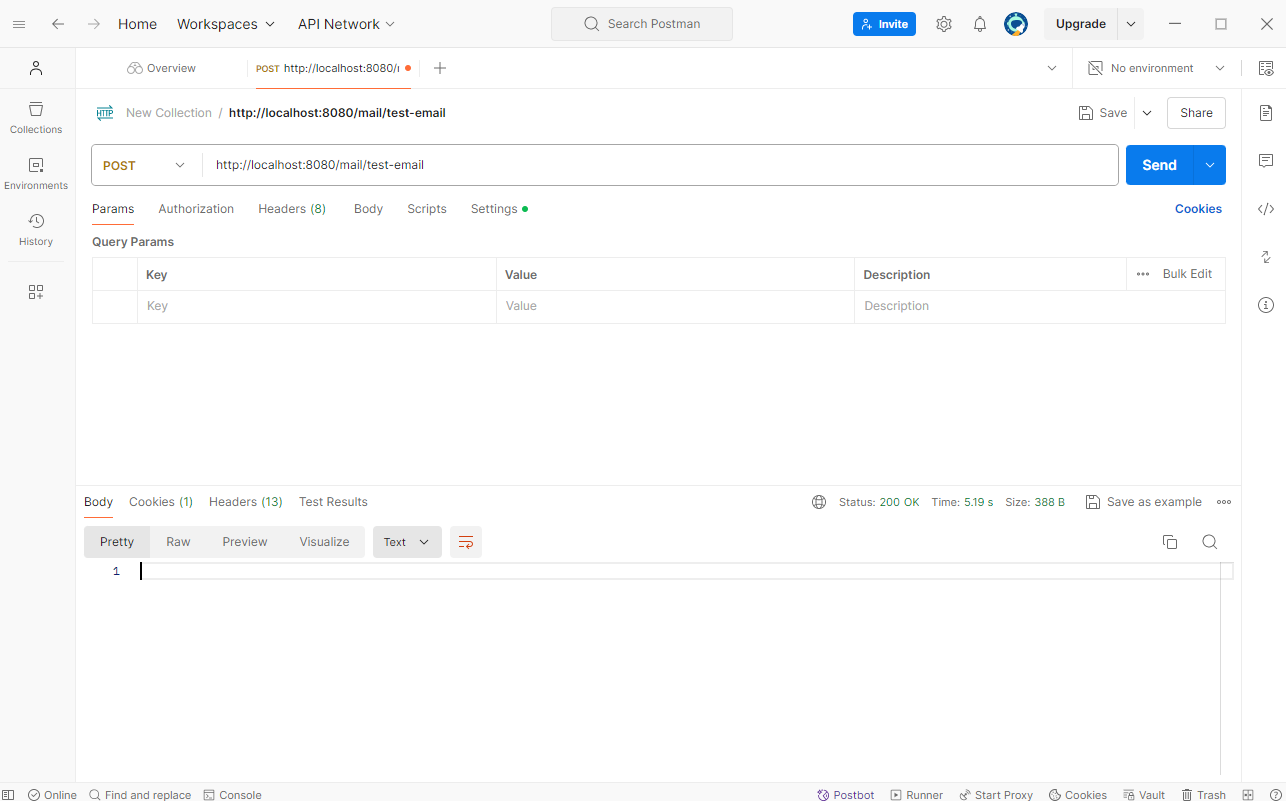Go forward with the right arrow

(x=94, y=24)
